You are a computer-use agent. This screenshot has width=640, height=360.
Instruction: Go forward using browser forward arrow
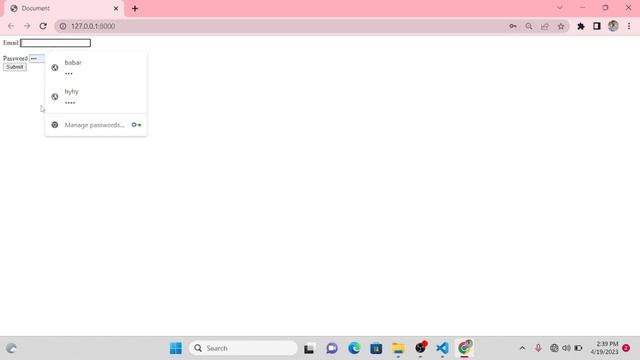tap(27, 26)
